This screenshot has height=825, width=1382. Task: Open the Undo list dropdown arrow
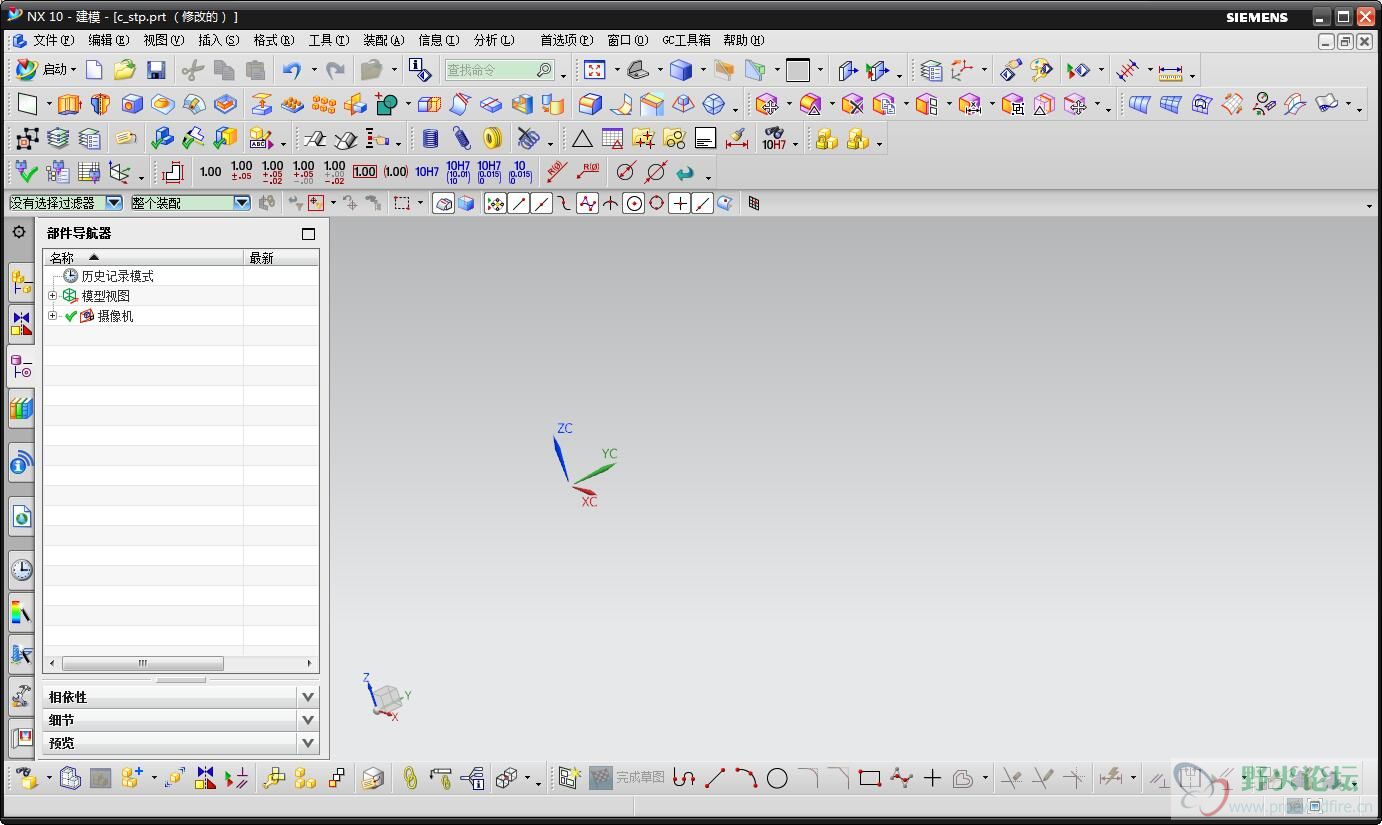(314, 70)
